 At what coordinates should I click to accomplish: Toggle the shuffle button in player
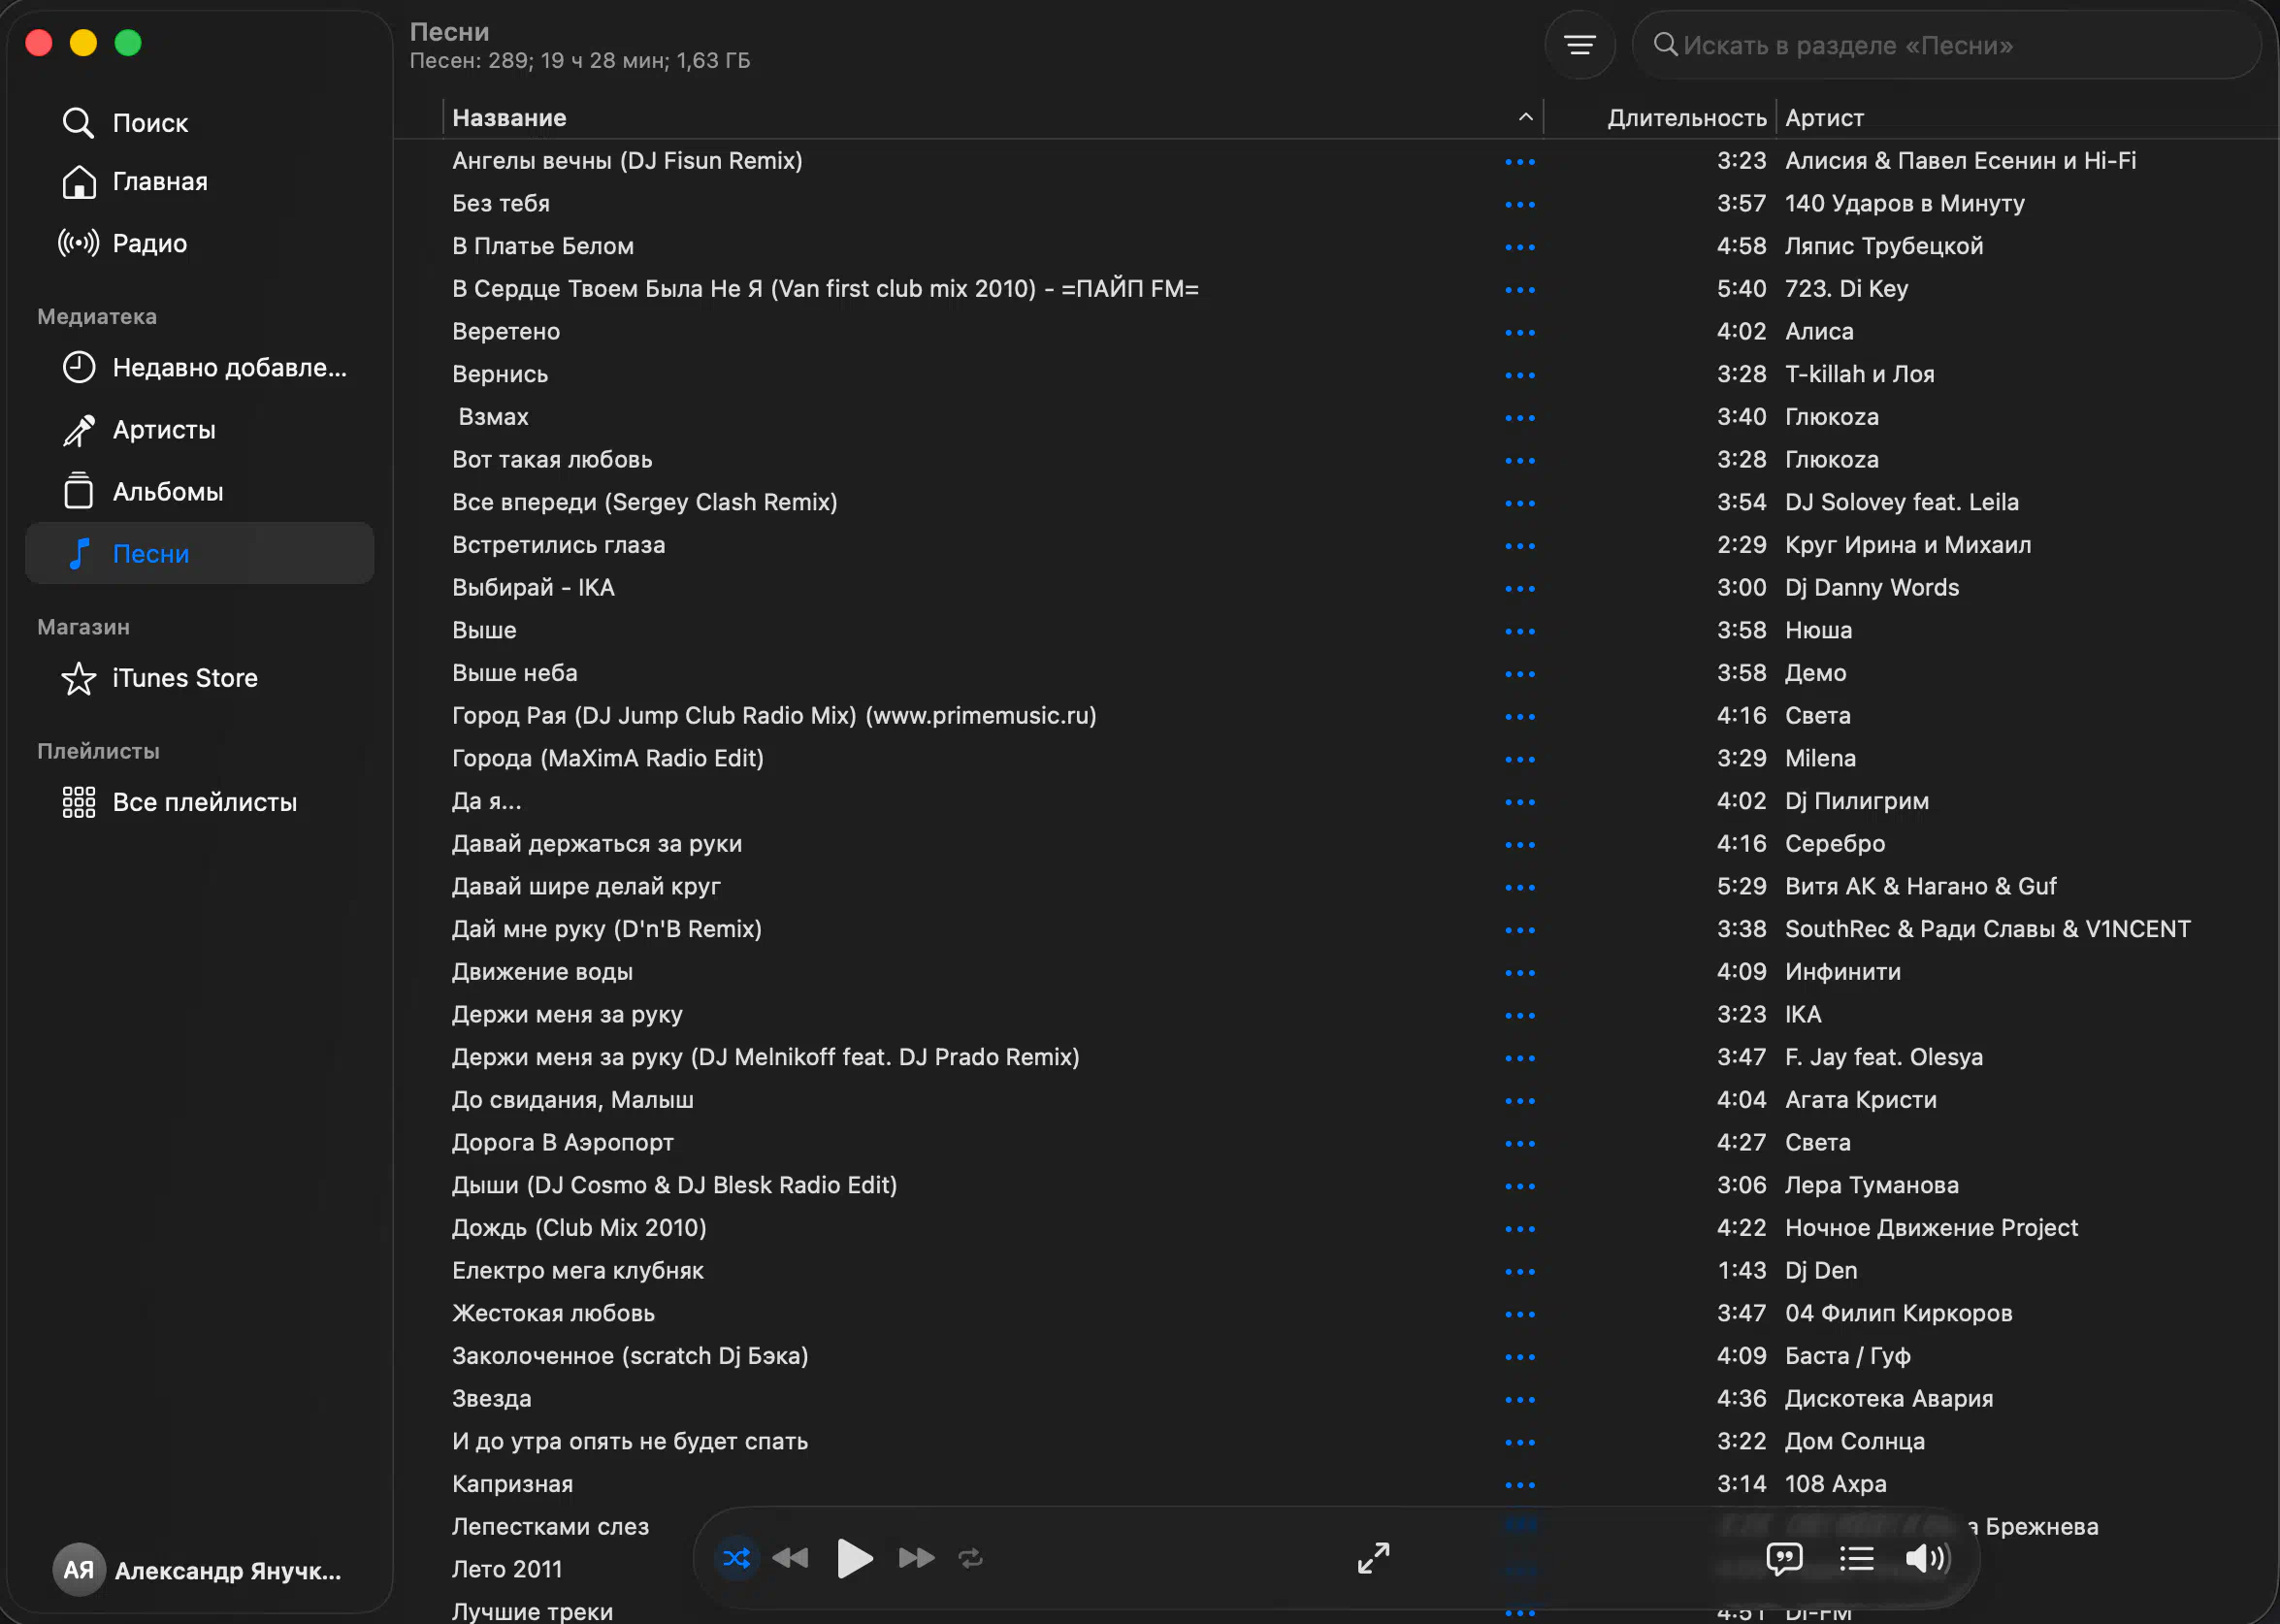click(x=737, y=1558)
